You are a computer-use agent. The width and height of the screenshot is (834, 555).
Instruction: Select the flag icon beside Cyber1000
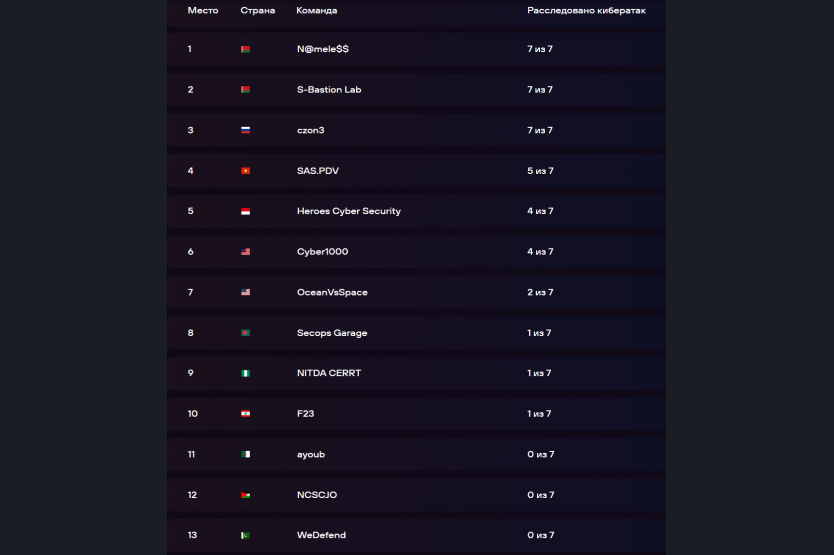tap(245, 252)
